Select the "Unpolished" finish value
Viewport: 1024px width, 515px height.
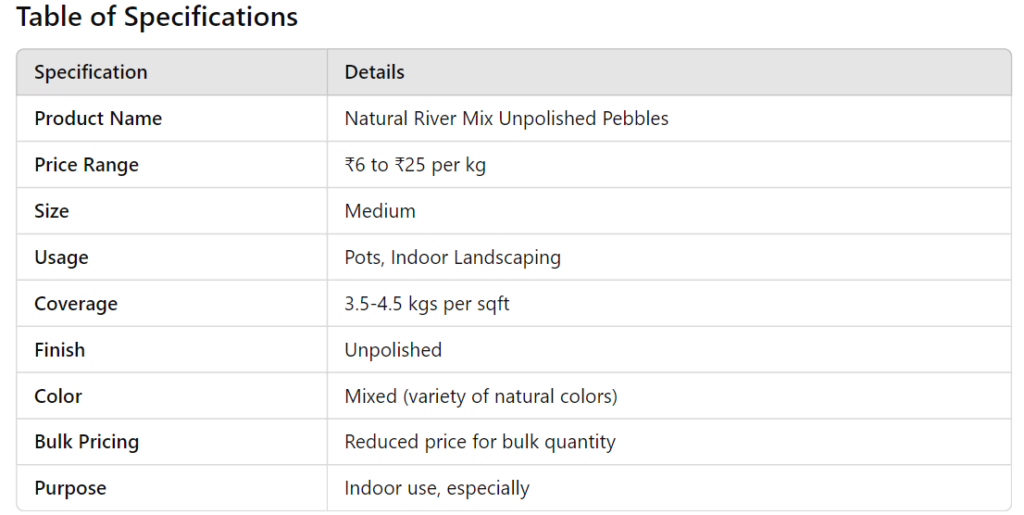pos(393,350)
